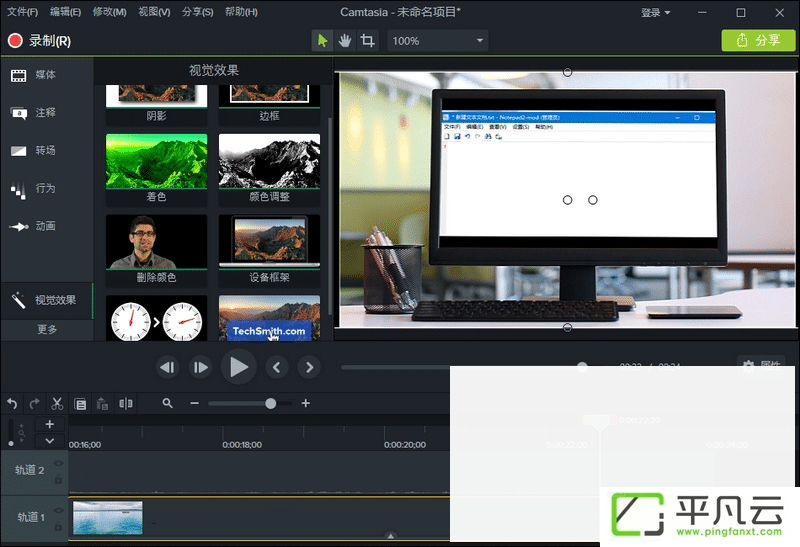This screenshot has height=547, width=800.
Task: Select the ocean clip on Track 1
Action: 108,517
